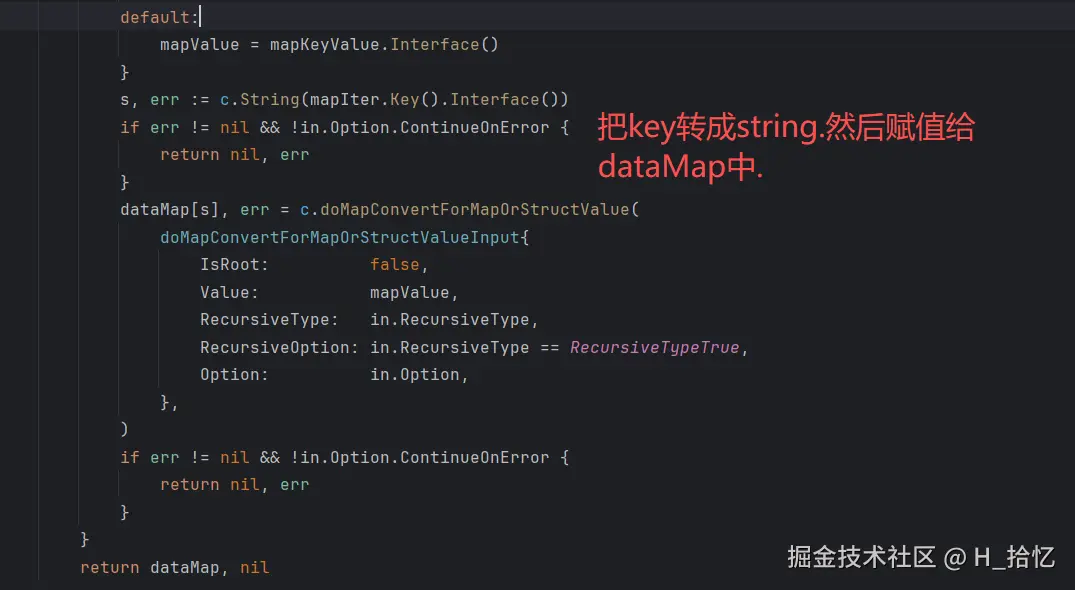Image resolution: width=1075 pixels, height=590 pixels.
Task: Click the second ContinueOnError condition
Action: click(474, 458)
